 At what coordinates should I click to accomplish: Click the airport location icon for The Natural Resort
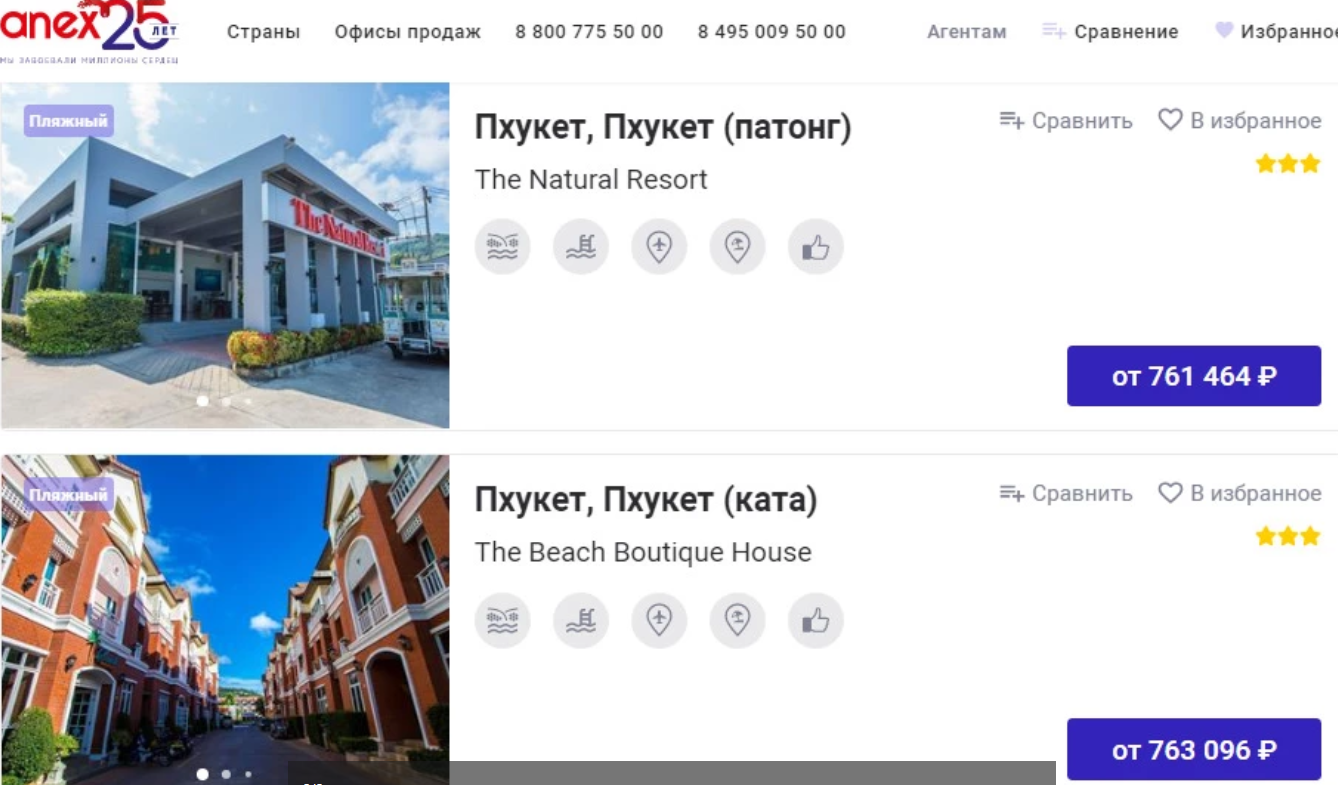[x=659, y=247]
